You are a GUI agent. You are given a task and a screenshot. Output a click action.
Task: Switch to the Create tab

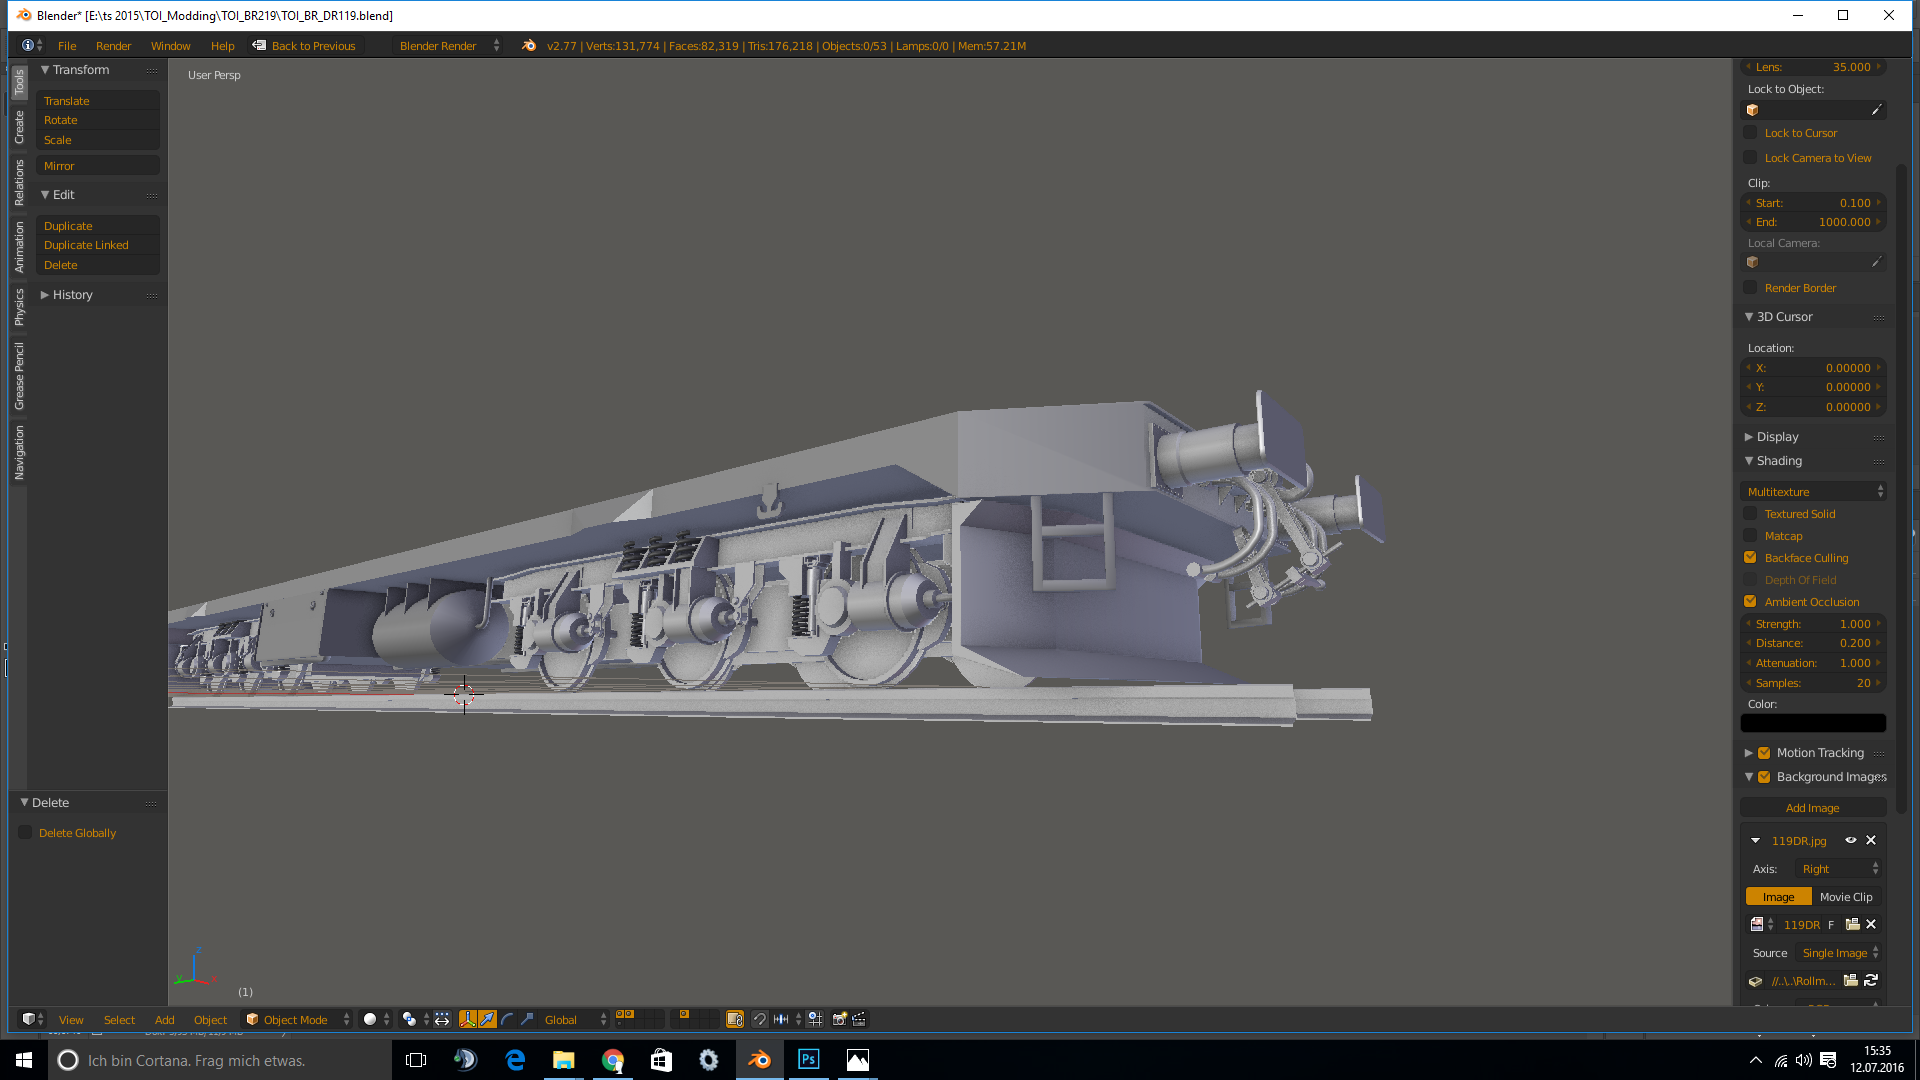19,127
